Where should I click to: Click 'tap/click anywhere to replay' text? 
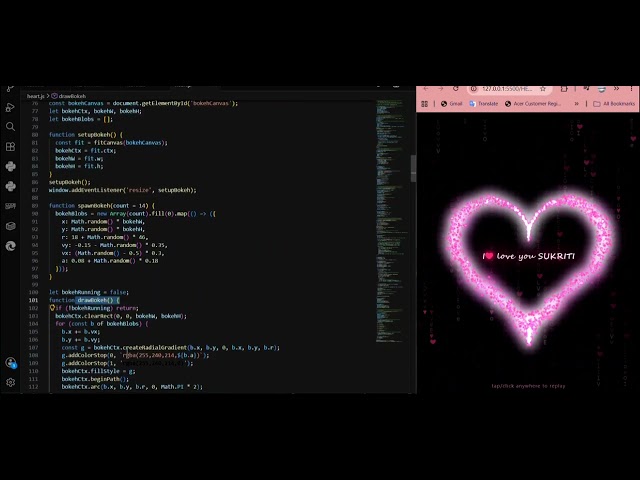point(528,386)
